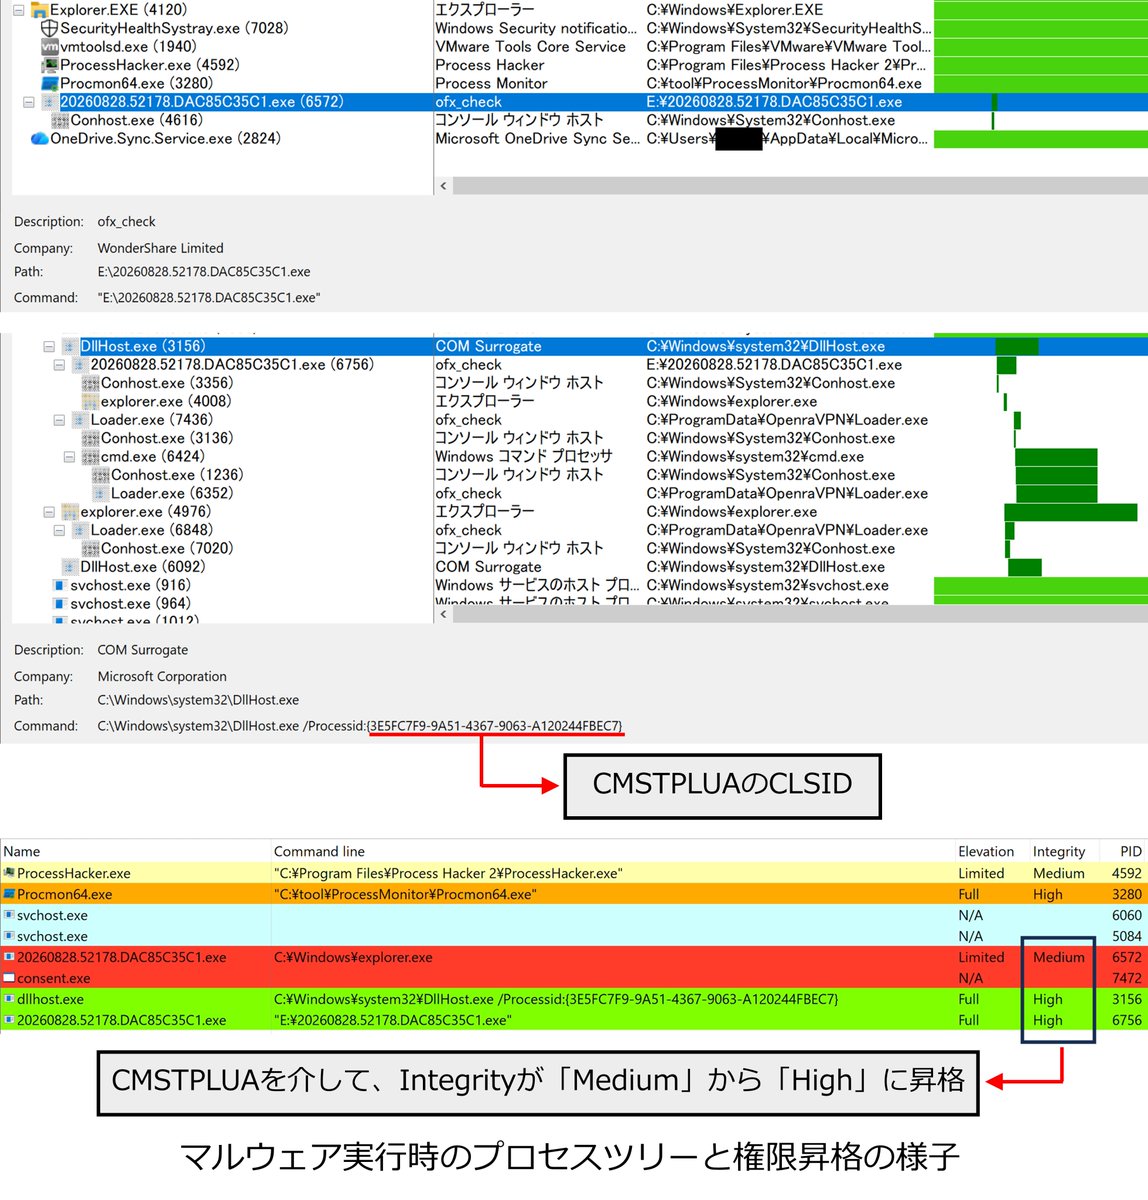Click ProcessHacker.exe icon in process list
Image resolution: width=1148 pixels, height=1200 pixels.
point(9,873)
